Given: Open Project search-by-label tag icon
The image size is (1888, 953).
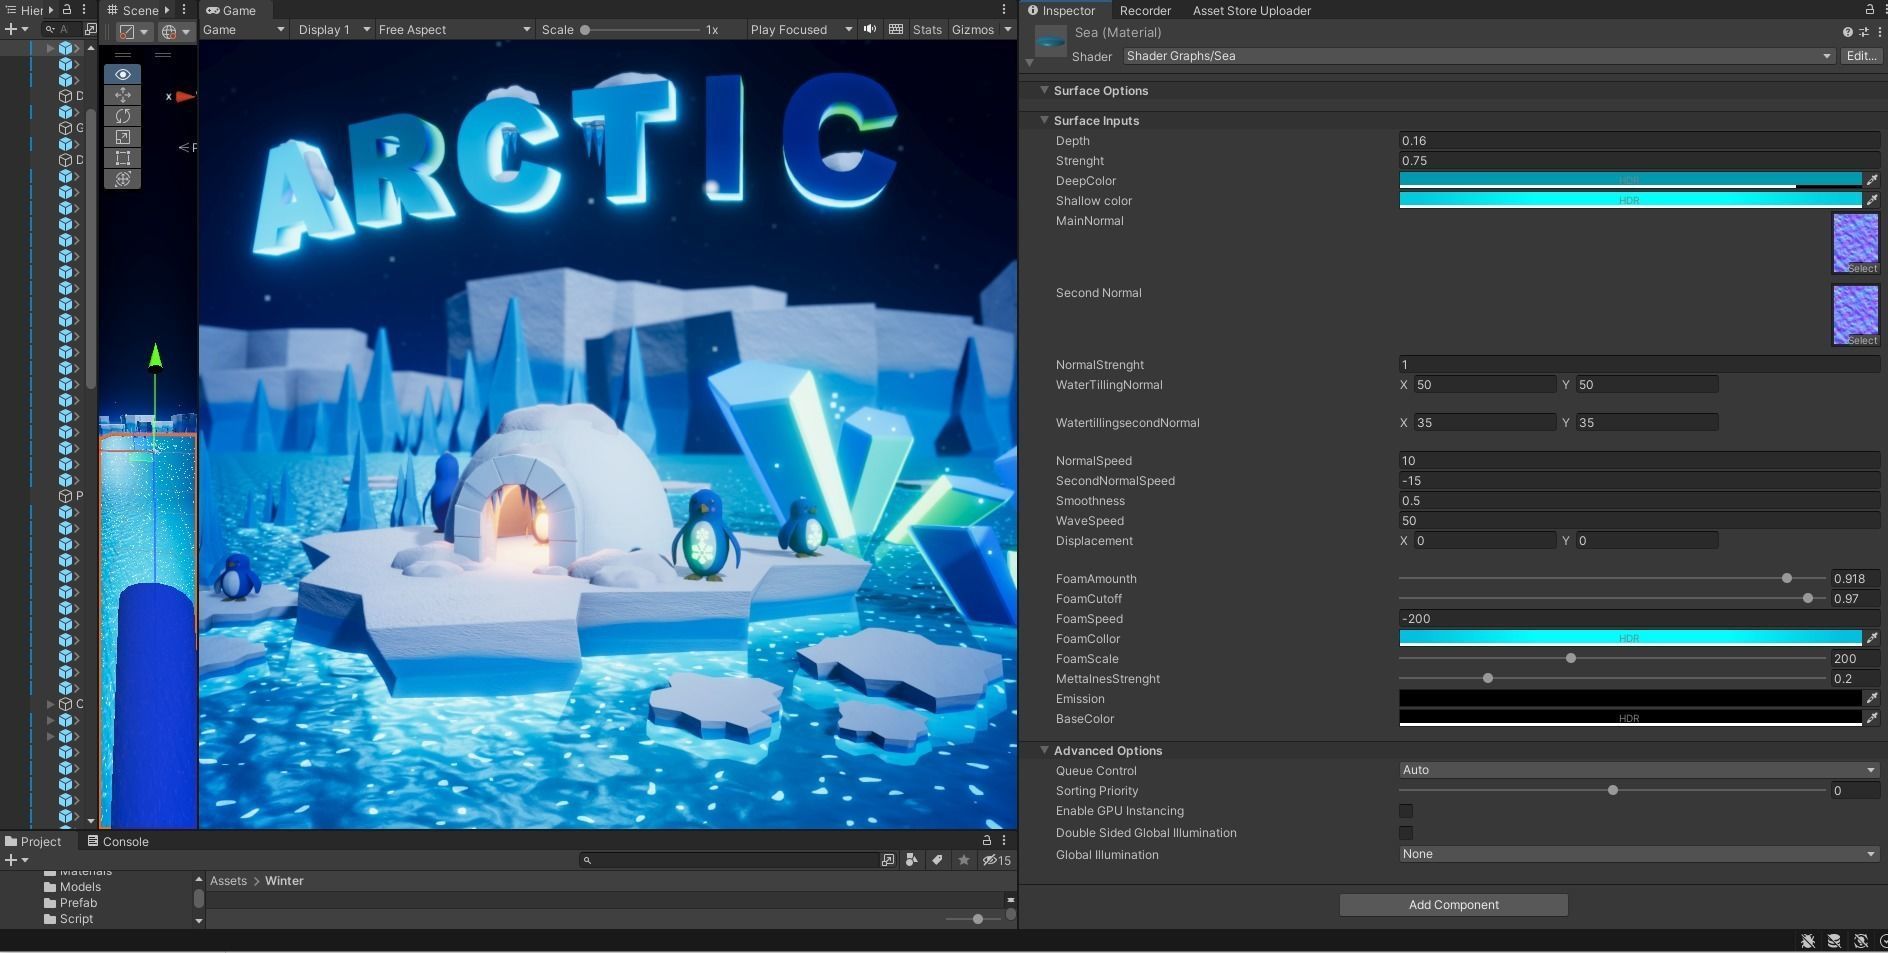Looking at the screenshot, I should pyautogui.click(x=937, y=860).
